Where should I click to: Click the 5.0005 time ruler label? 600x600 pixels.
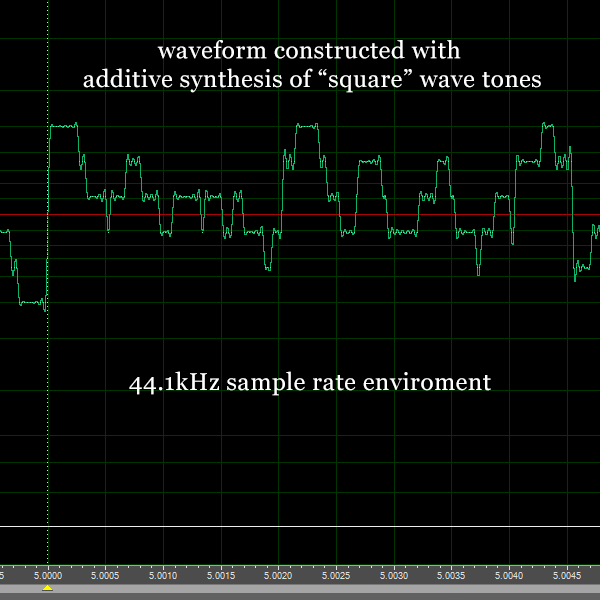tap(105, 576)
